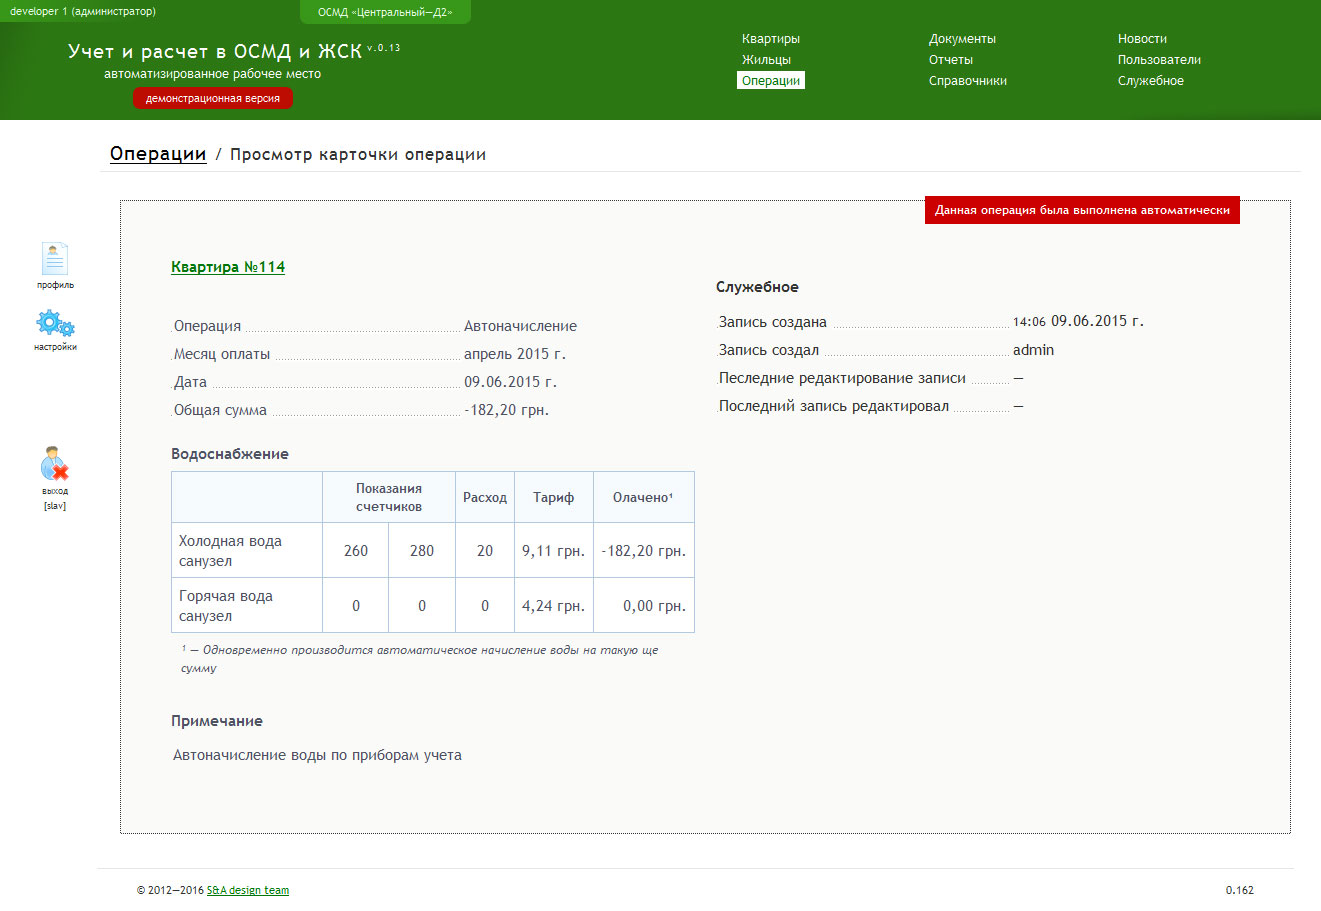
Task: Click the -182,20 грн. paid cell
Action: pyautogui.click(x=643, y=551)
